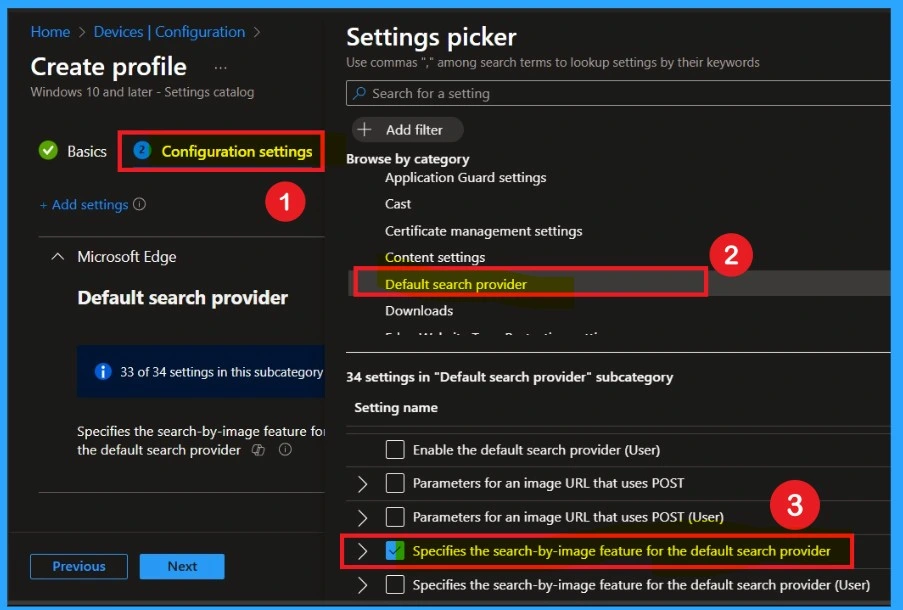Open the Basics step tab
The height and width of the screenshot is (610, 903).
(73, 151)
